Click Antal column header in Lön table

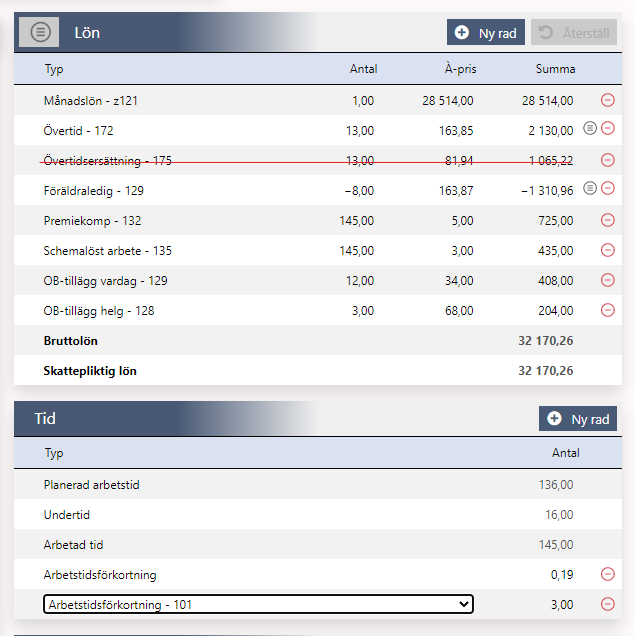pyautogui.click(x=363, y=69)
